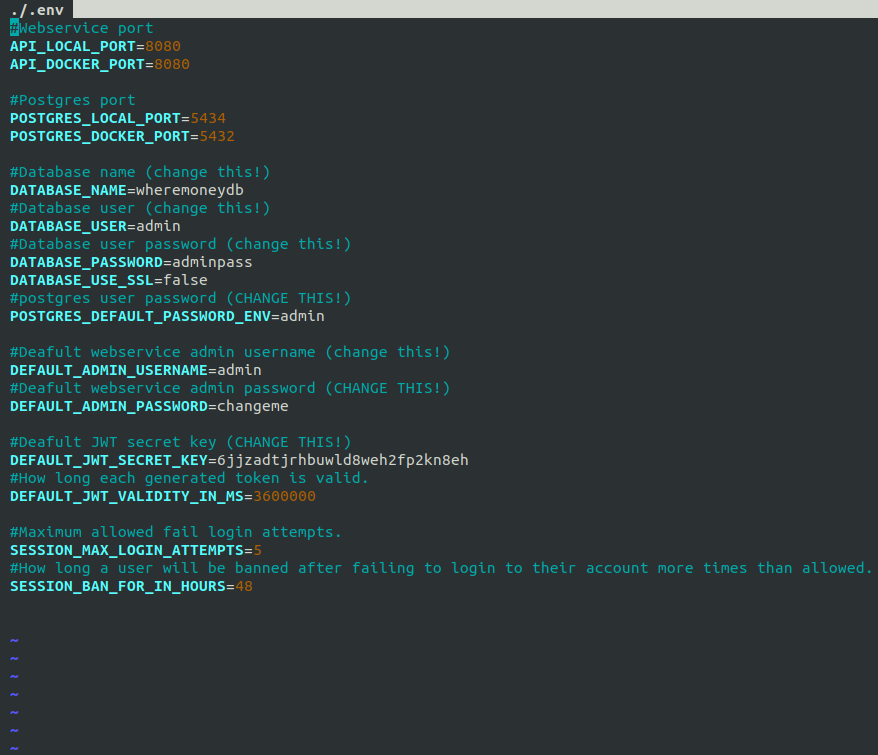Click the changeme password value
878x755 pixels.
(x=253, y=406)
